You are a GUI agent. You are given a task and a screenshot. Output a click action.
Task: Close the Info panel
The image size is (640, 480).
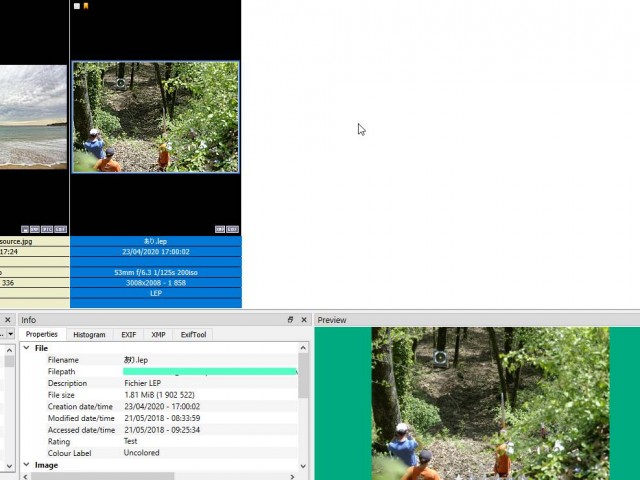304,320
